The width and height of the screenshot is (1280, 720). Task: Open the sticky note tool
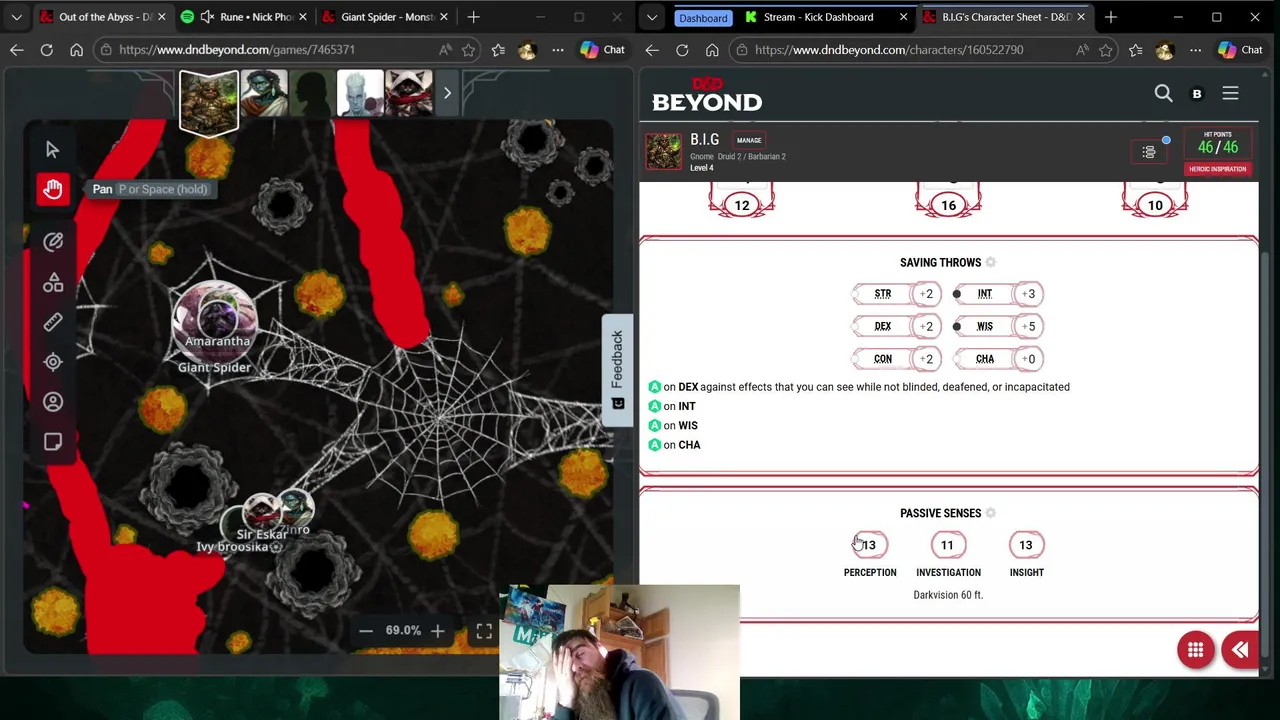tap(53, 442)
